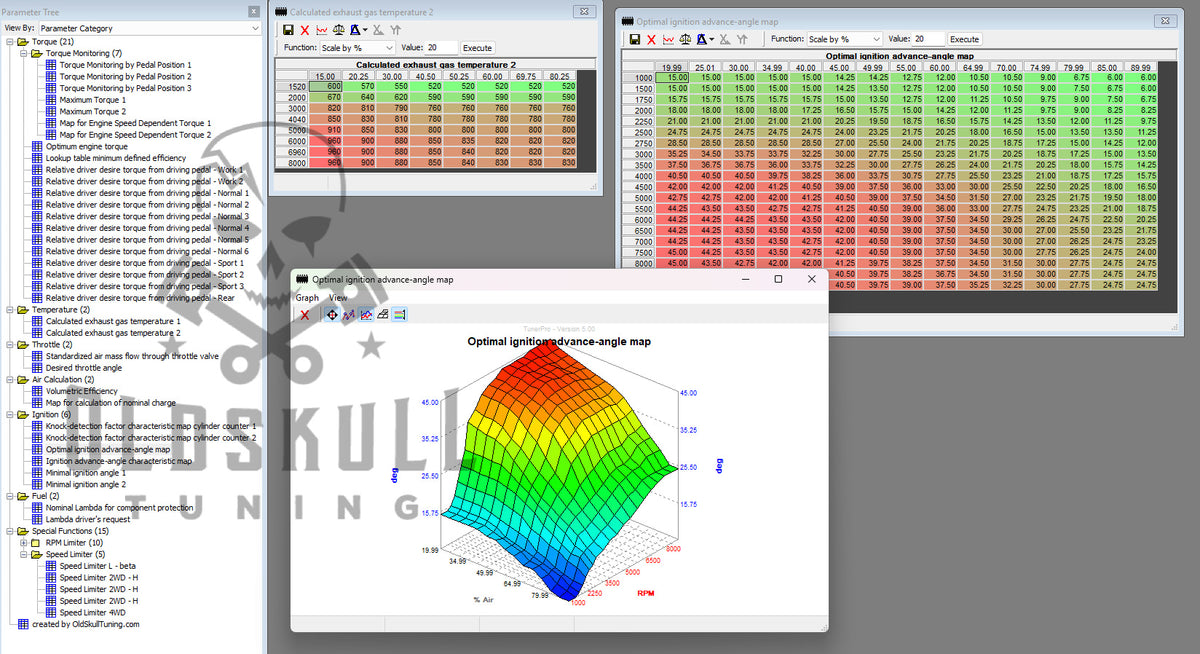
Task: Click the wireframe surface icon in graph toolbar
Action: (383, 315)
